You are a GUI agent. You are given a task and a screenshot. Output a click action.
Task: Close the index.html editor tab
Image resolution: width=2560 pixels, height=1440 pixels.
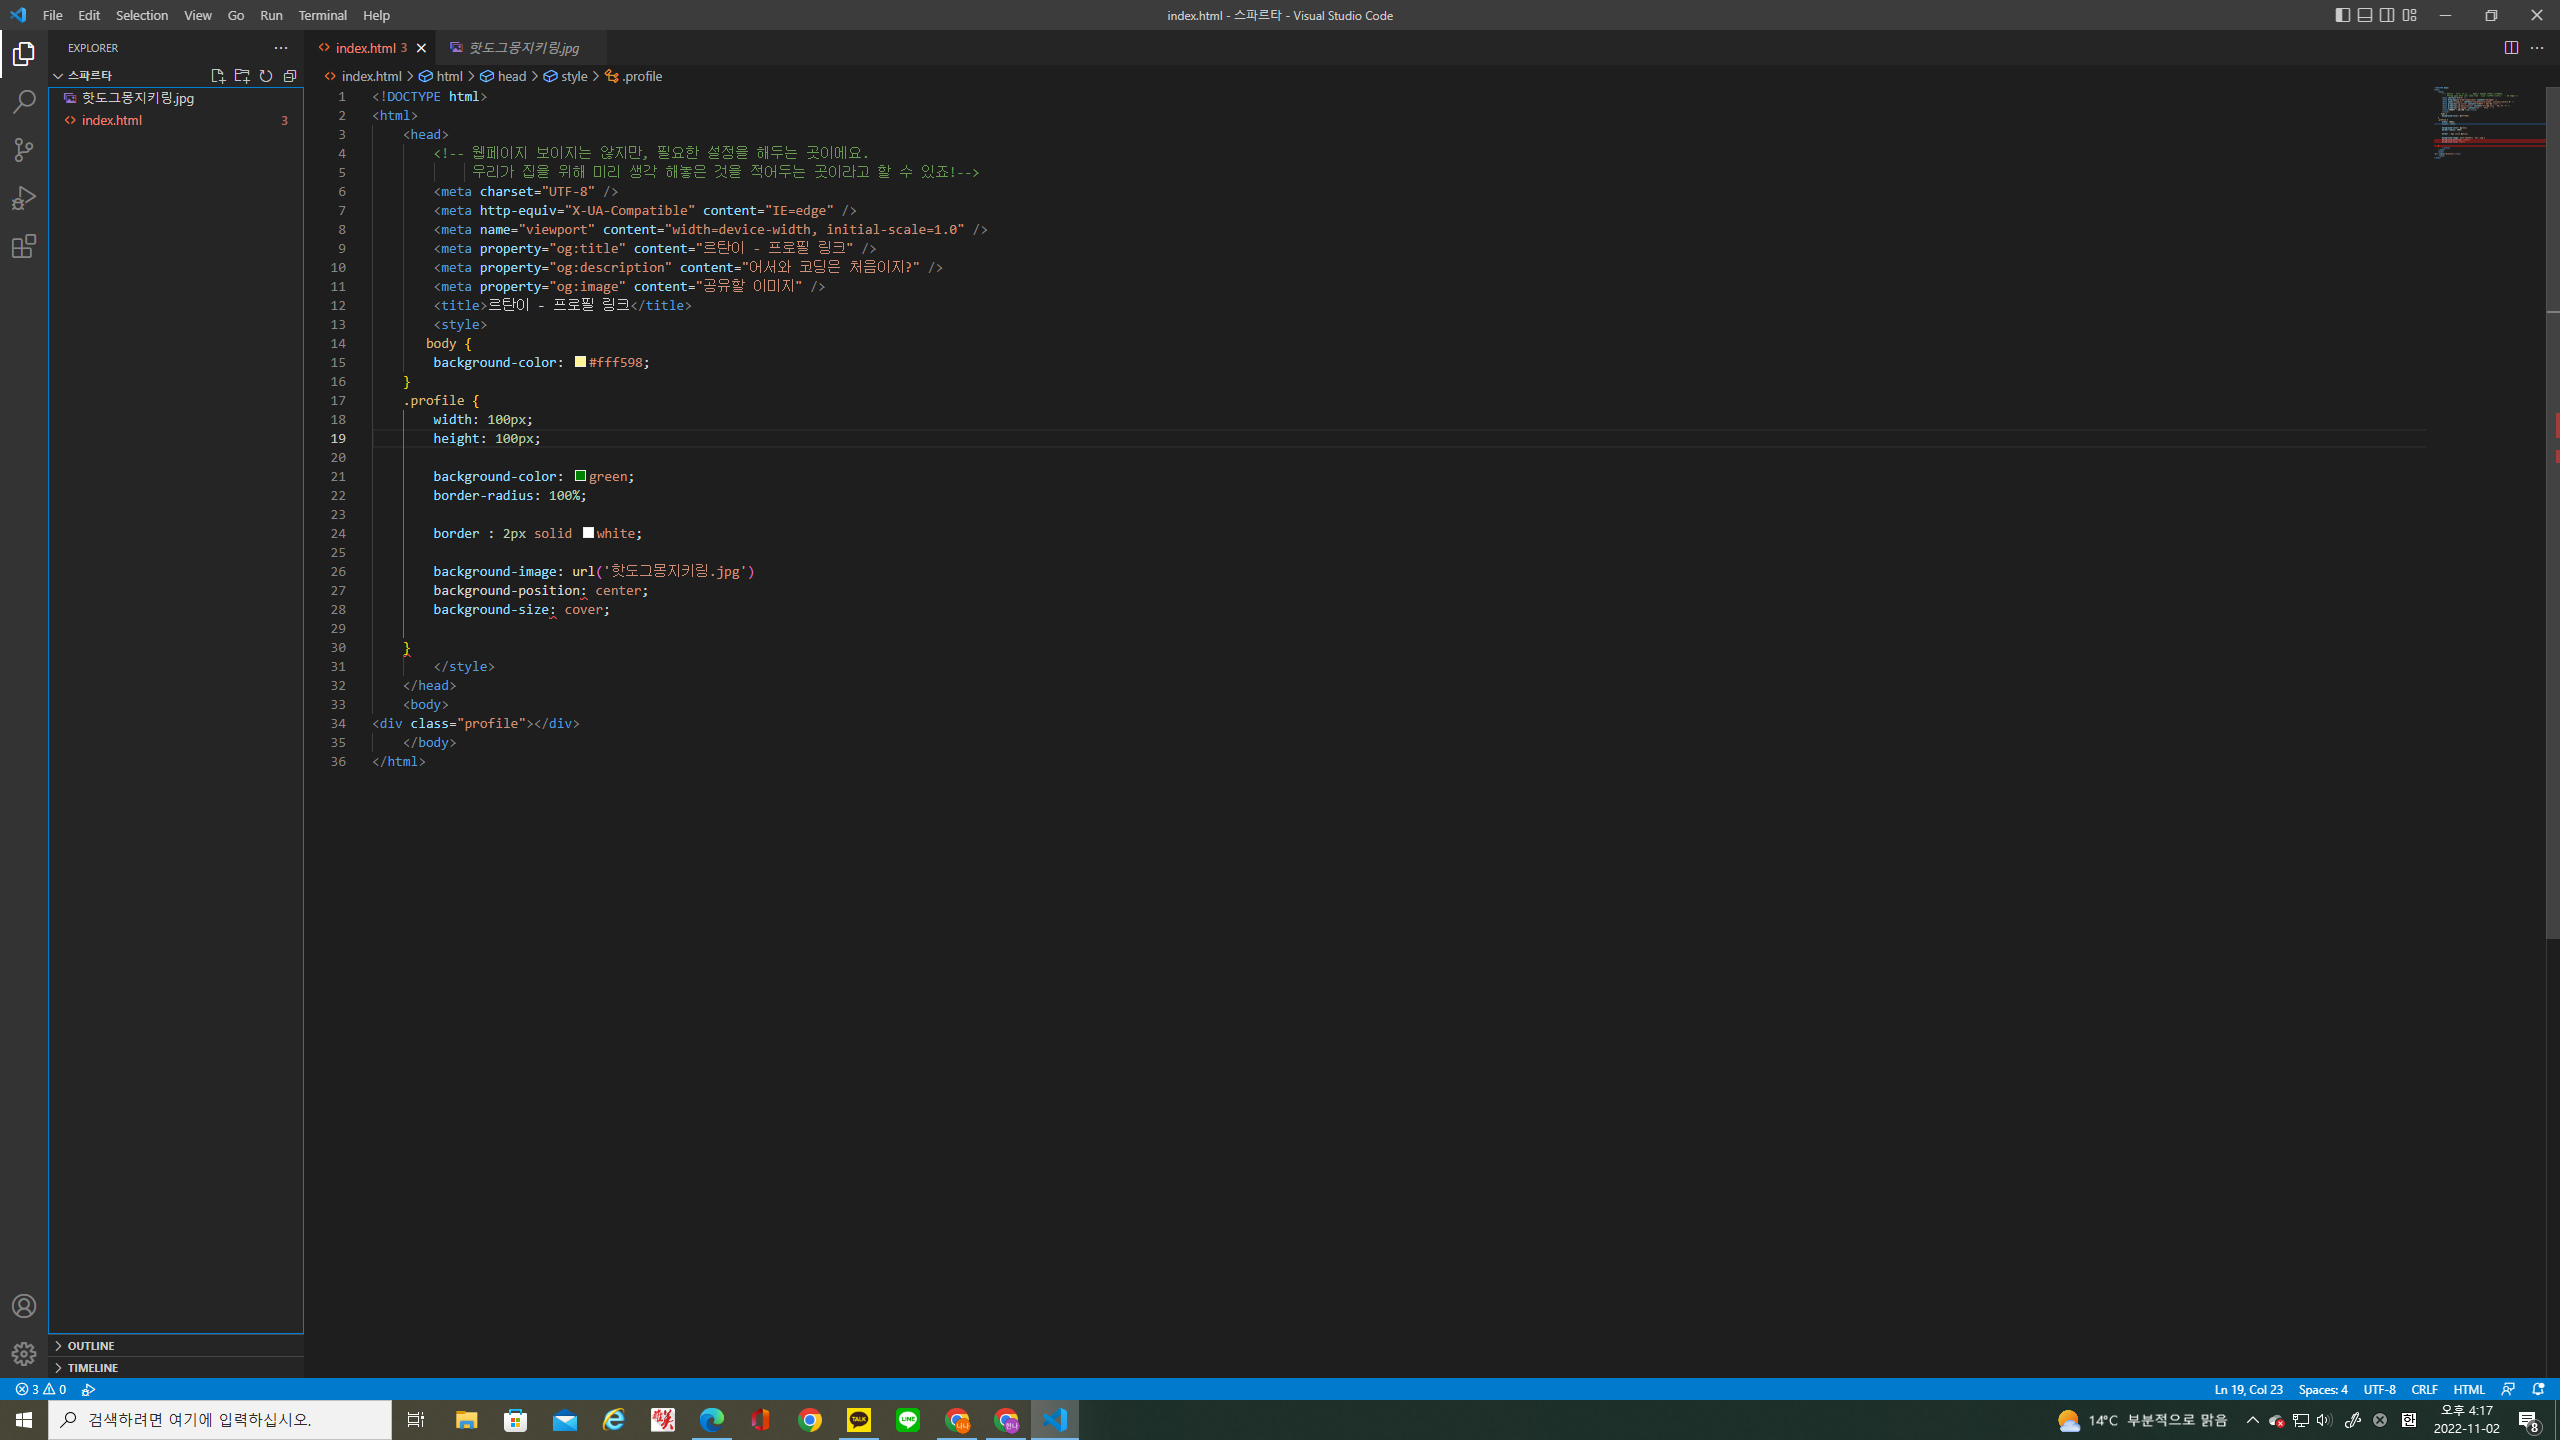[421, 48]
